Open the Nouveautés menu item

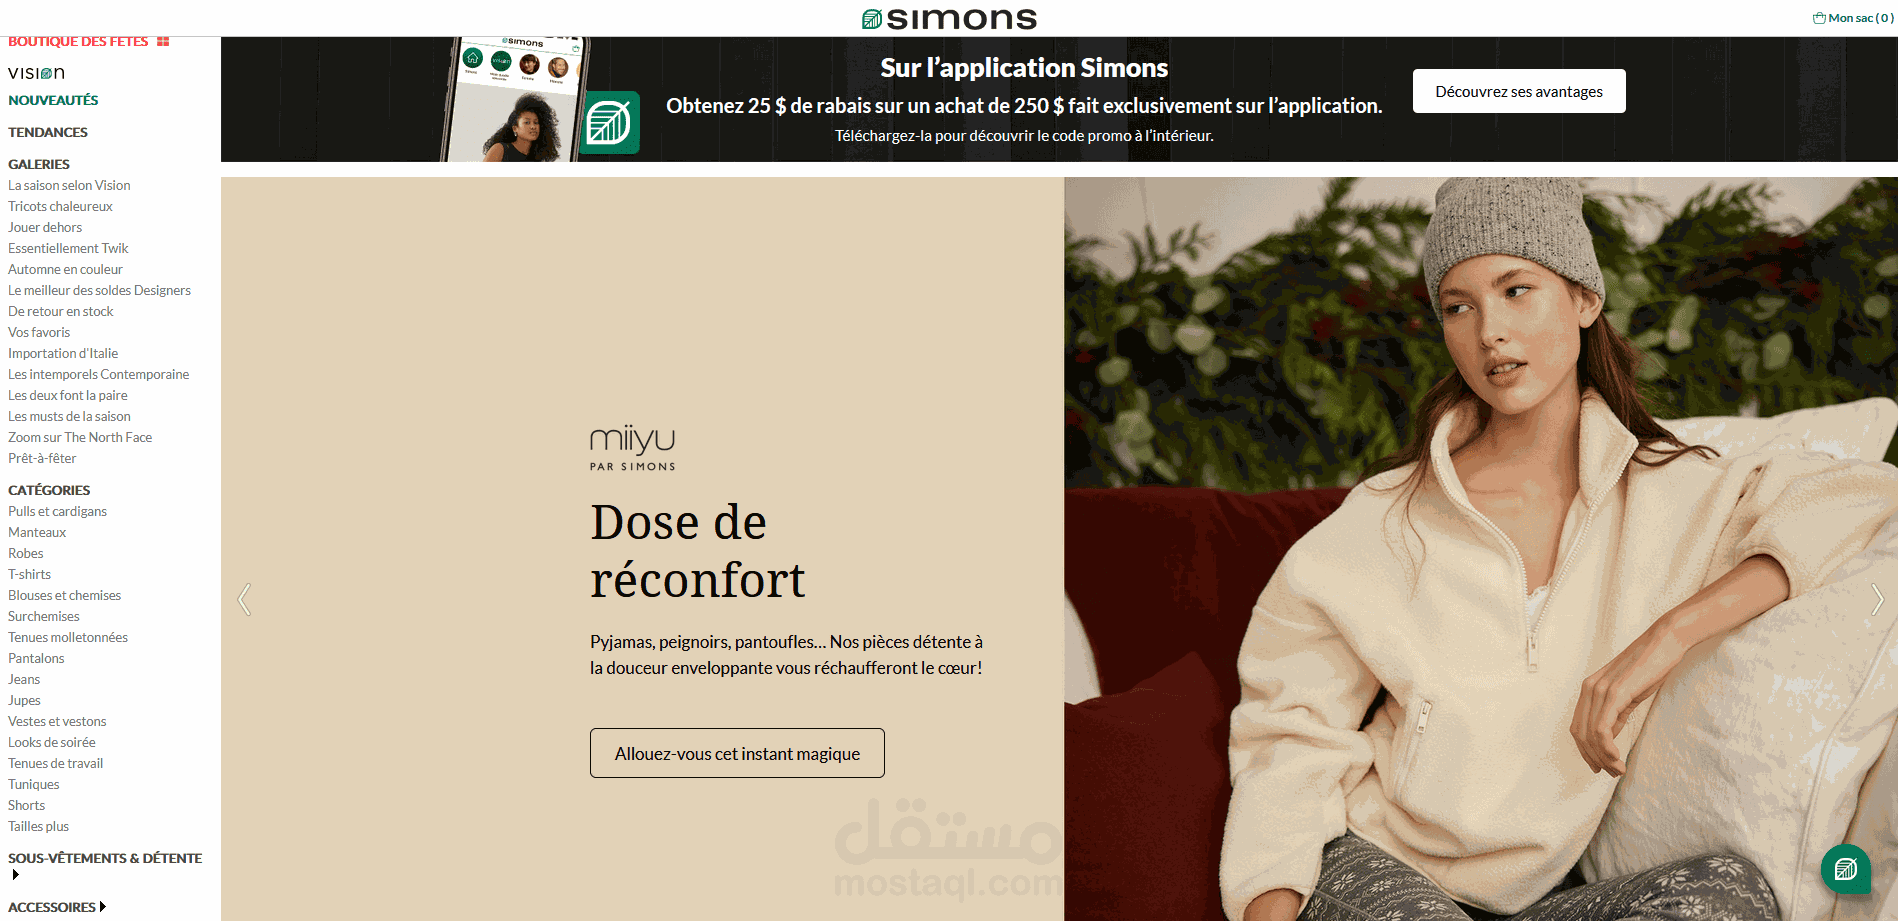click(x=53, y=100)
